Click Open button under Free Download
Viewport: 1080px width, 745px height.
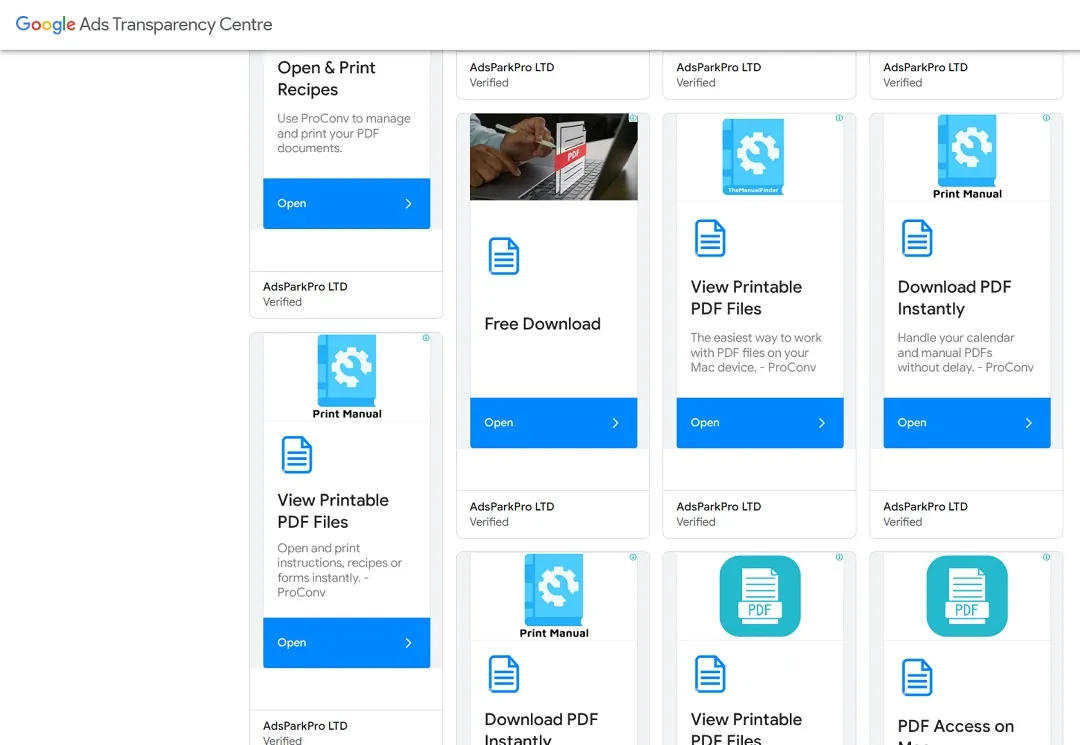coord(554,423)
